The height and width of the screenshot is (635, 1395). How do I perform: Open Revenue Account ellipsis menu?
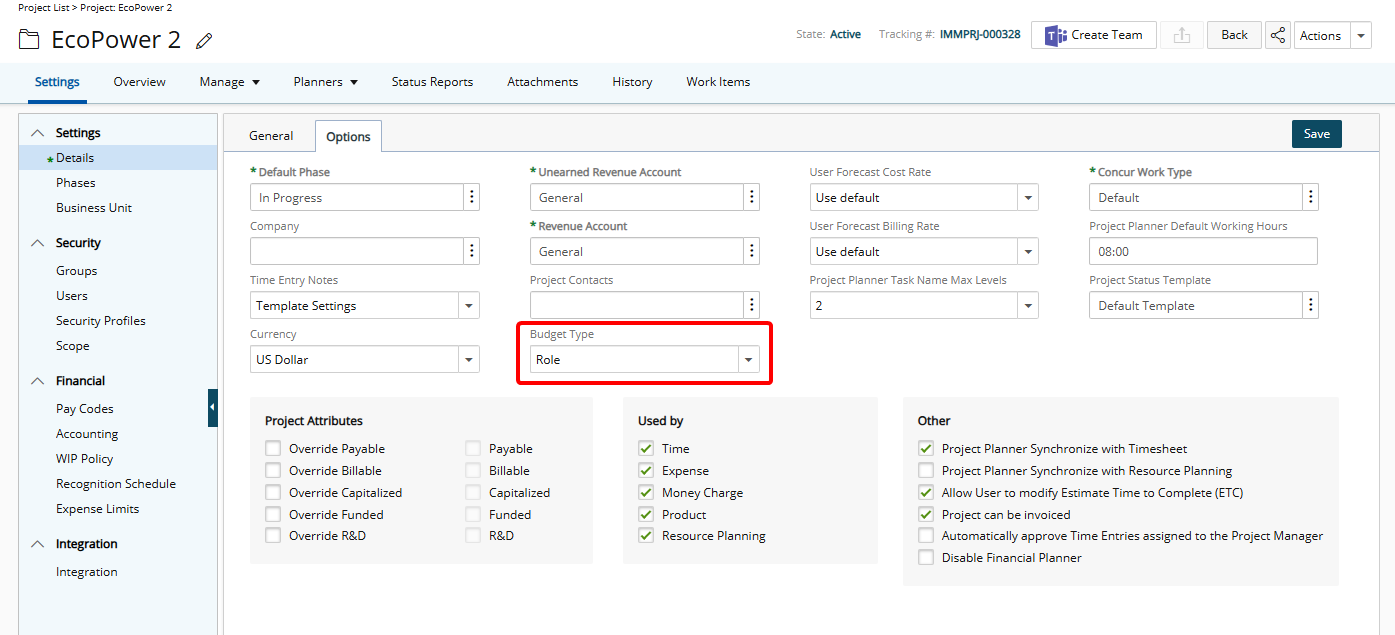[752, 251]
